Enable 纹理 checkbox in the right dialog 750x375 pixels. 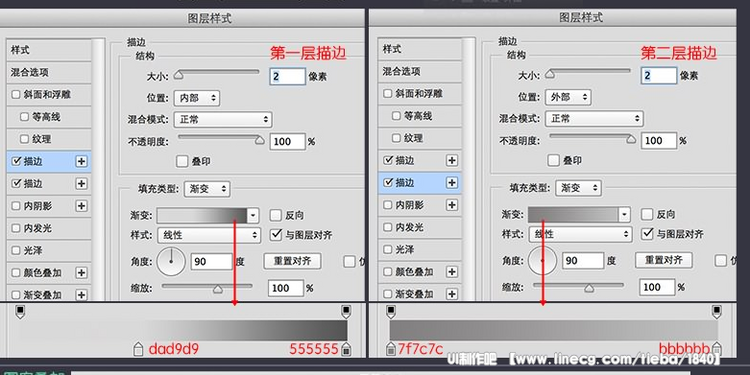coord(396,138)
